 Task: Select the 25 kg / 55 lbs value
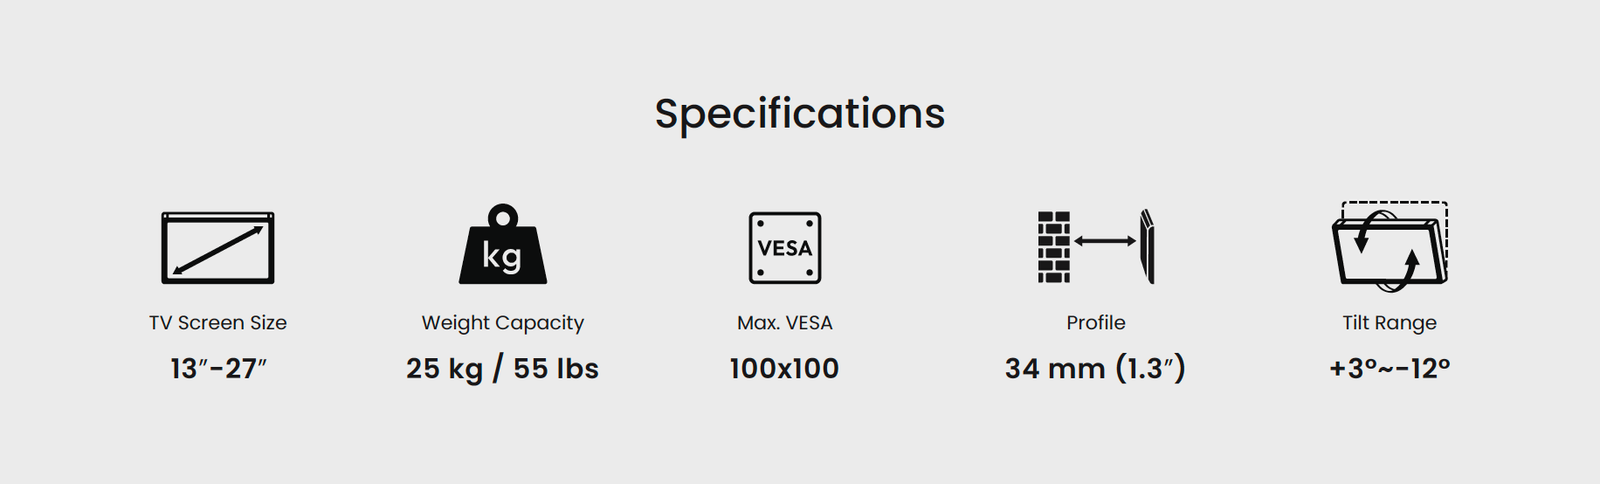tap(503, 369)
